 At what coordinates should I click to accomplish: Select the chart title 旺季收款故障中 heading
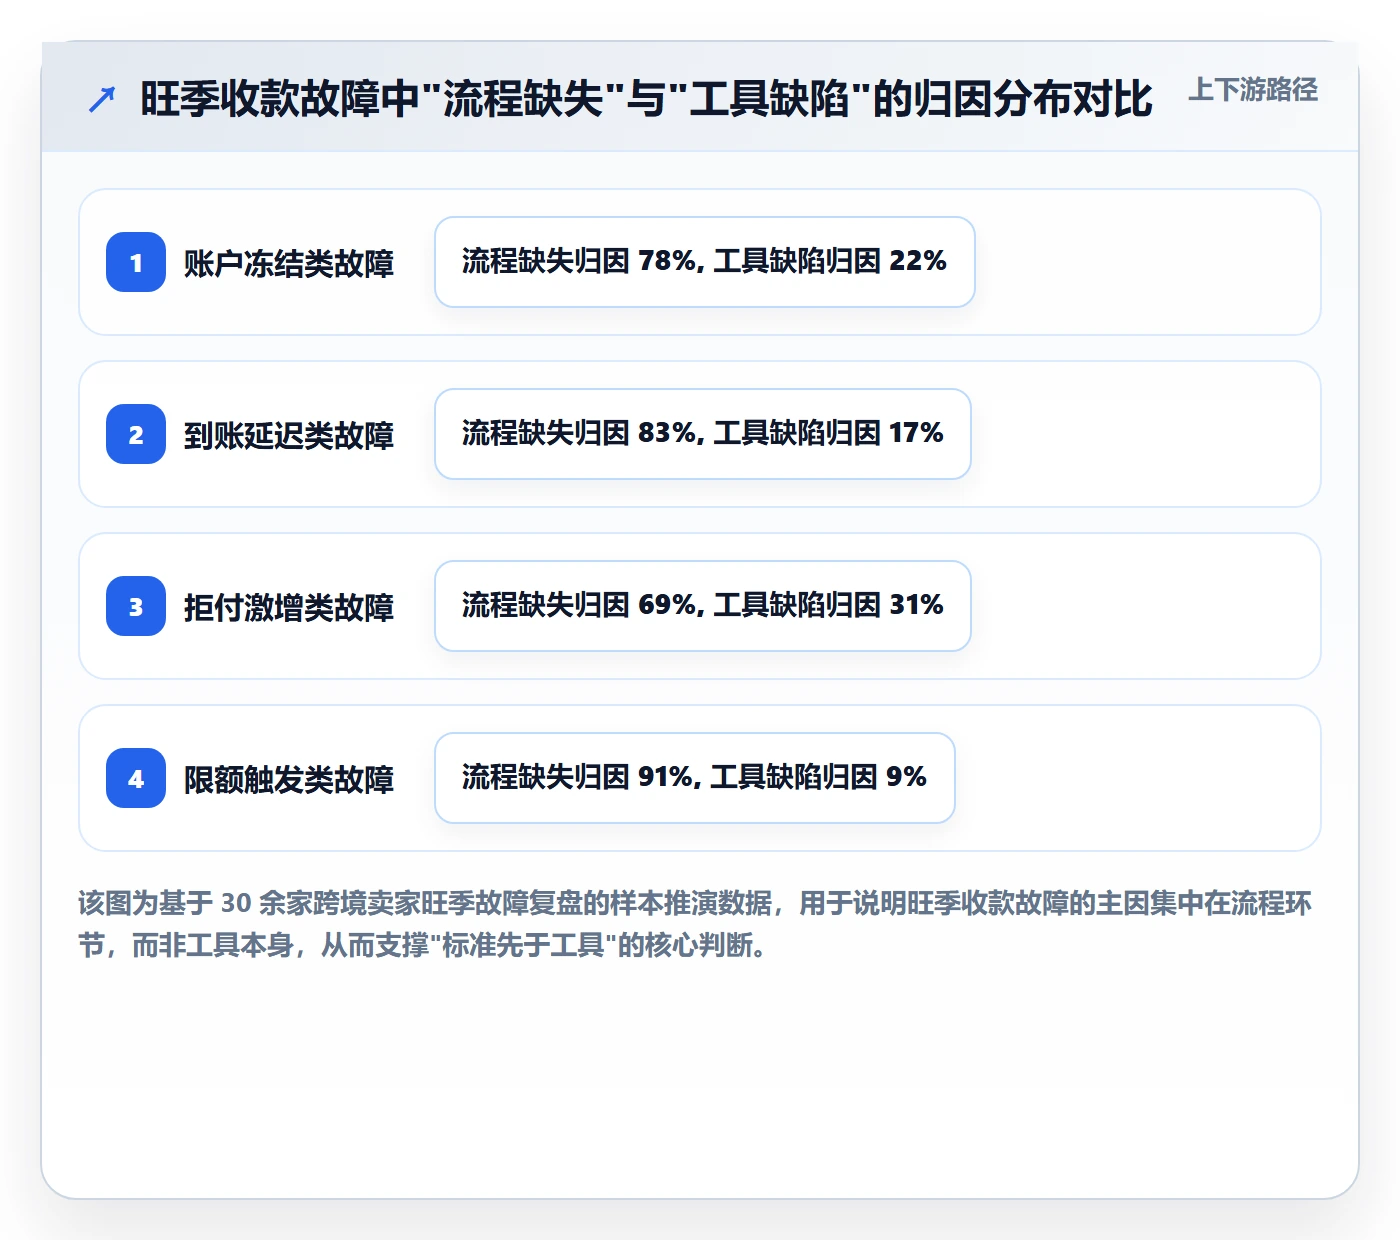(x=646, y=99)
